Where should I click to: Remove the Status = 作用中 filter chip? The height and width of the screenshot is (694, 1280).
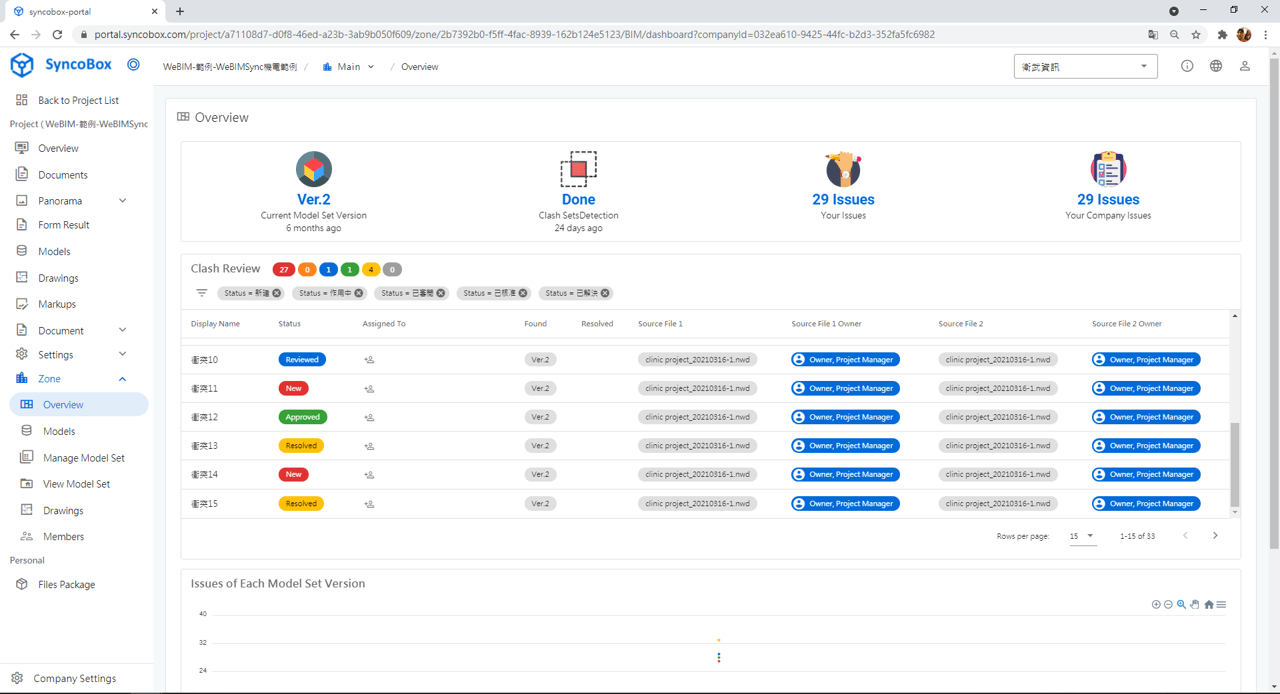tap(359, 293)
